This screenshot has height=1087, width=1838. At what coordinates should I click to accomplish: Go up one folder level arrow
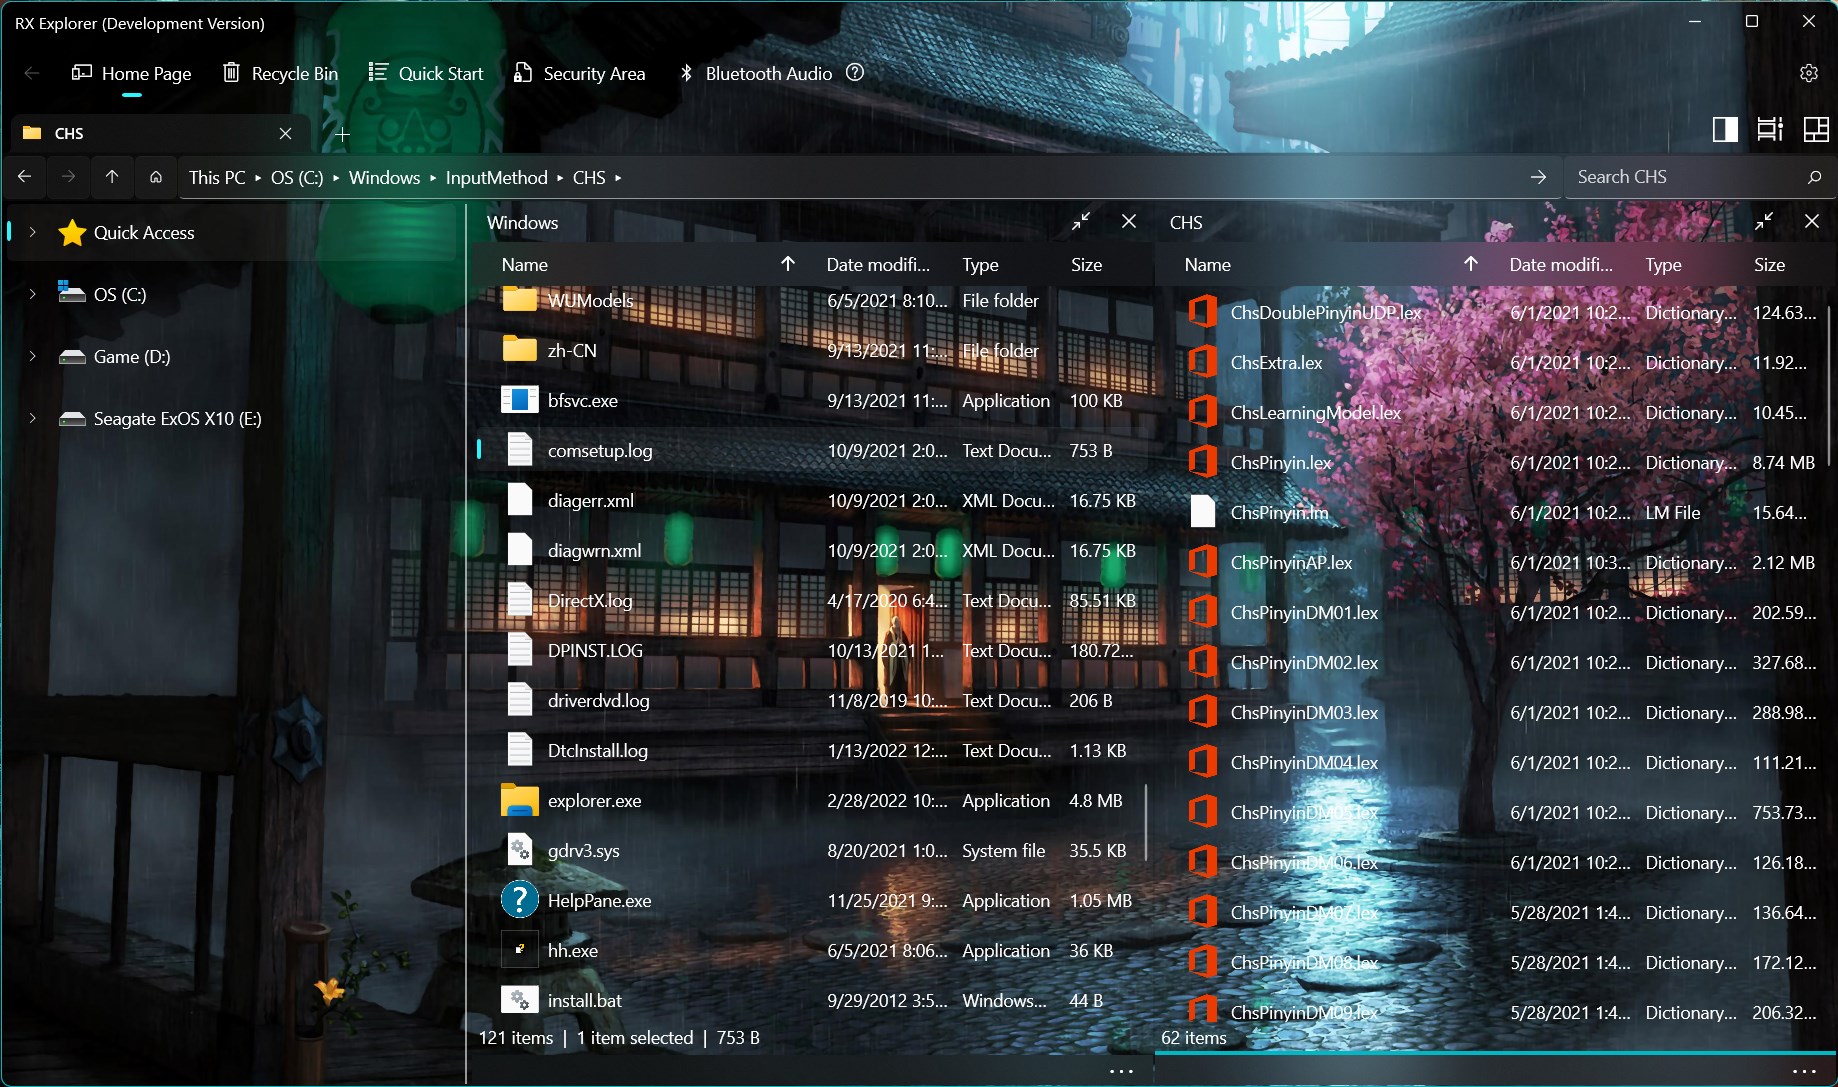[x=112, y=177]
